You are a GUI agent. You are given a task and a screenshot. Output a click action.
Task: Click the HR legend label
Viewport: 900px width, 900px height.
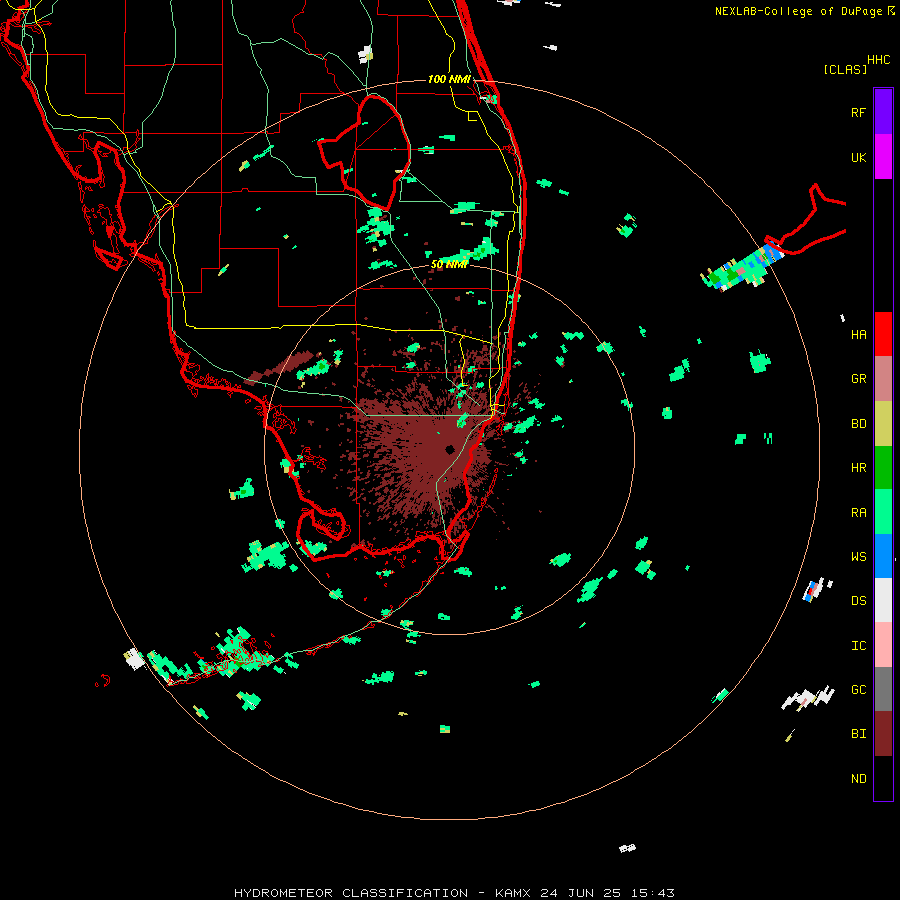click(858, 468)
